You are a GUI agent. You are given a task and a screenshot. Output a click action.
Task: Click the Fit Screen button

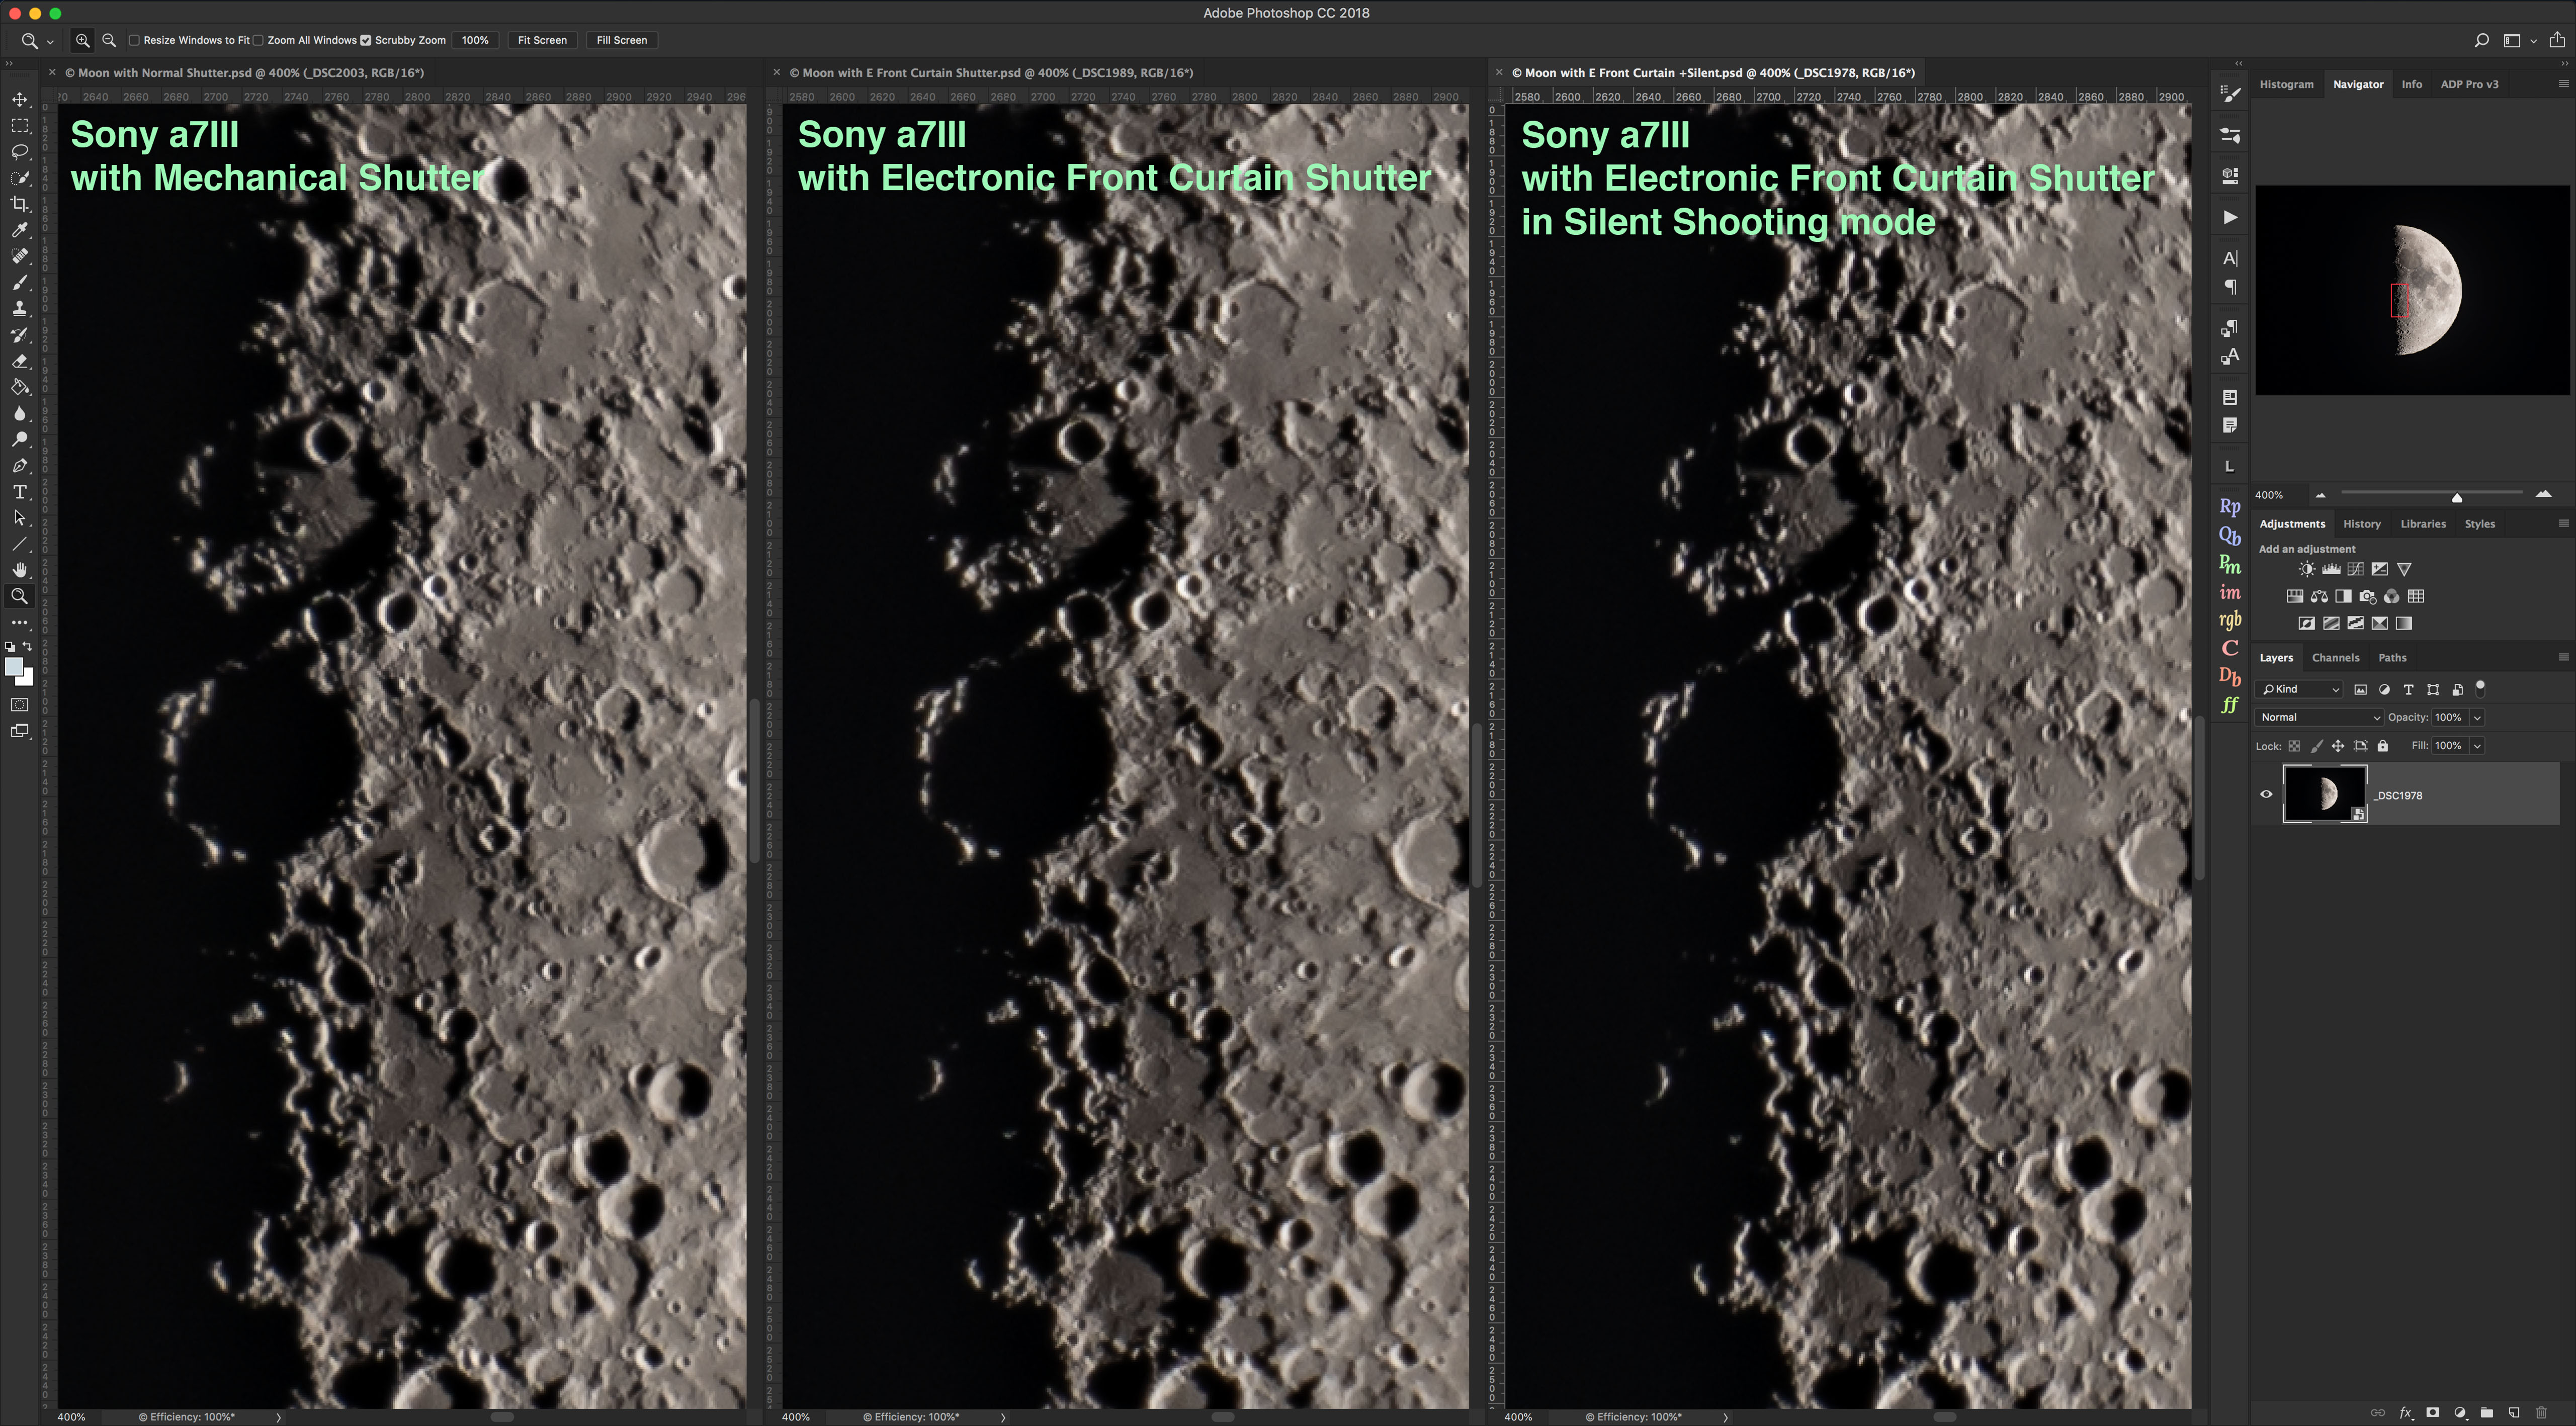click(x=542, y=40)
